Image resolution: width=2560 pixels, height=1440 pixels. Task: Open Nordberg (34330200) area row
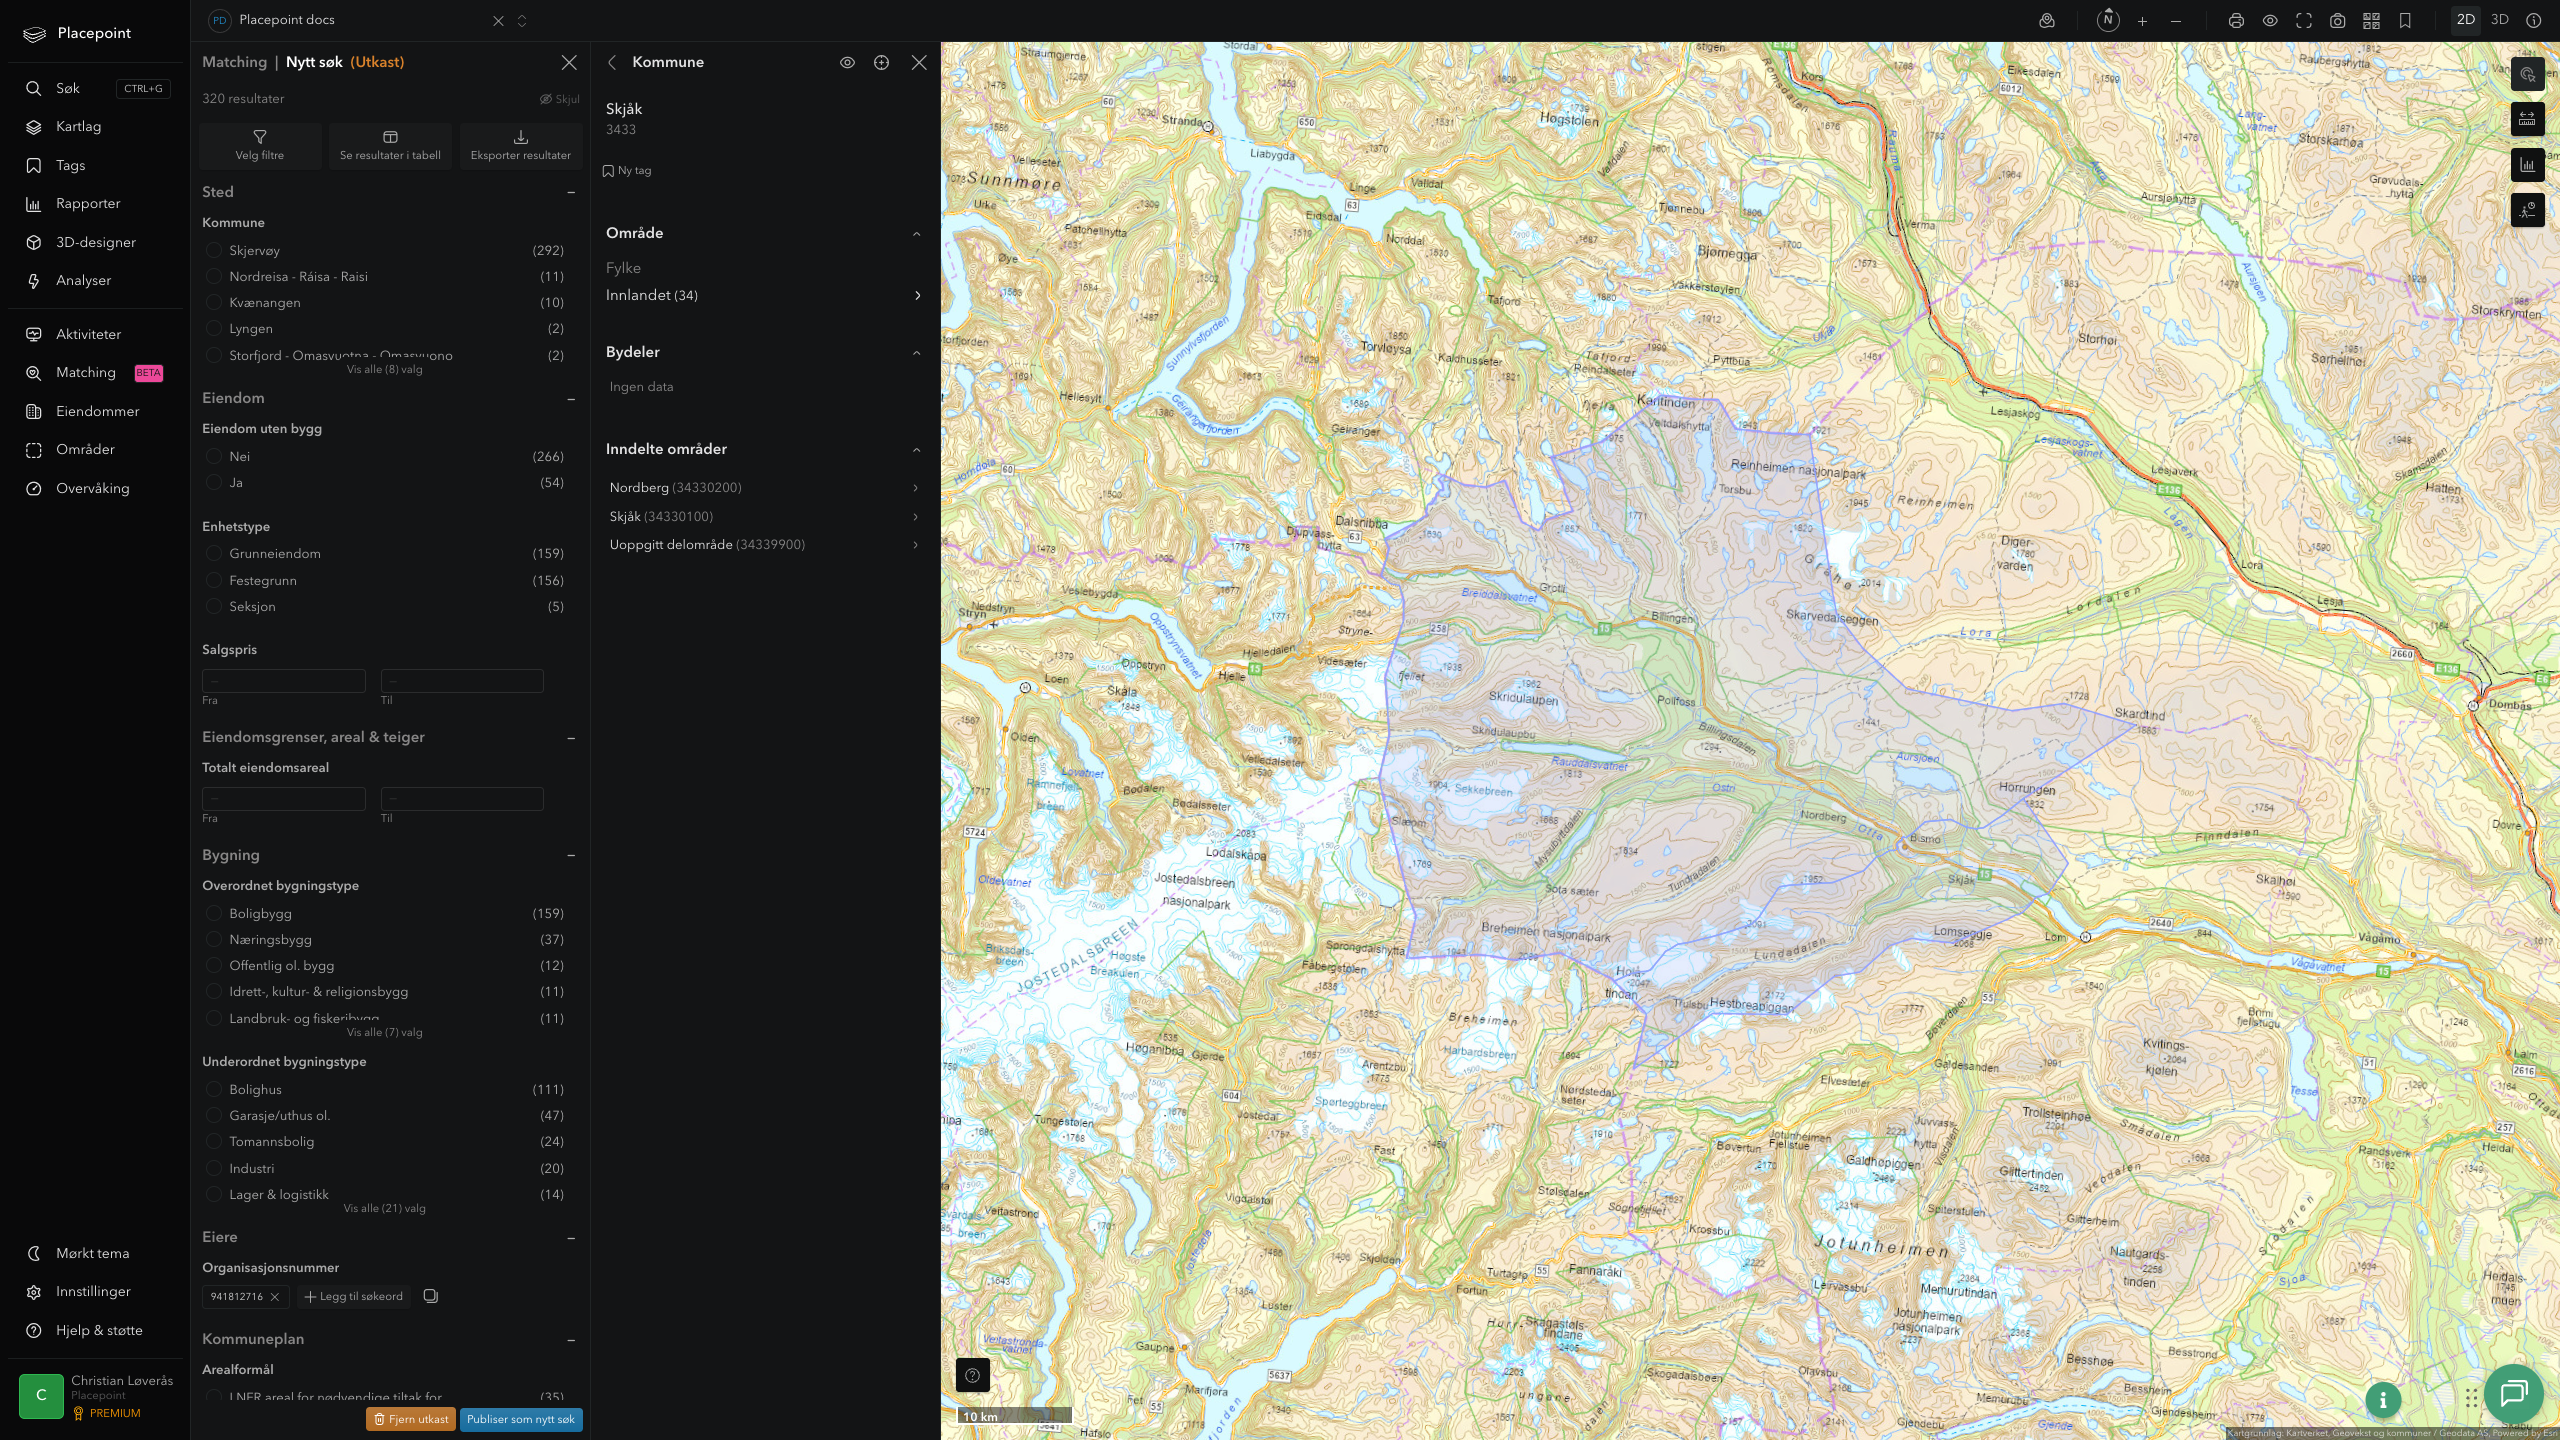click(764, 488)
